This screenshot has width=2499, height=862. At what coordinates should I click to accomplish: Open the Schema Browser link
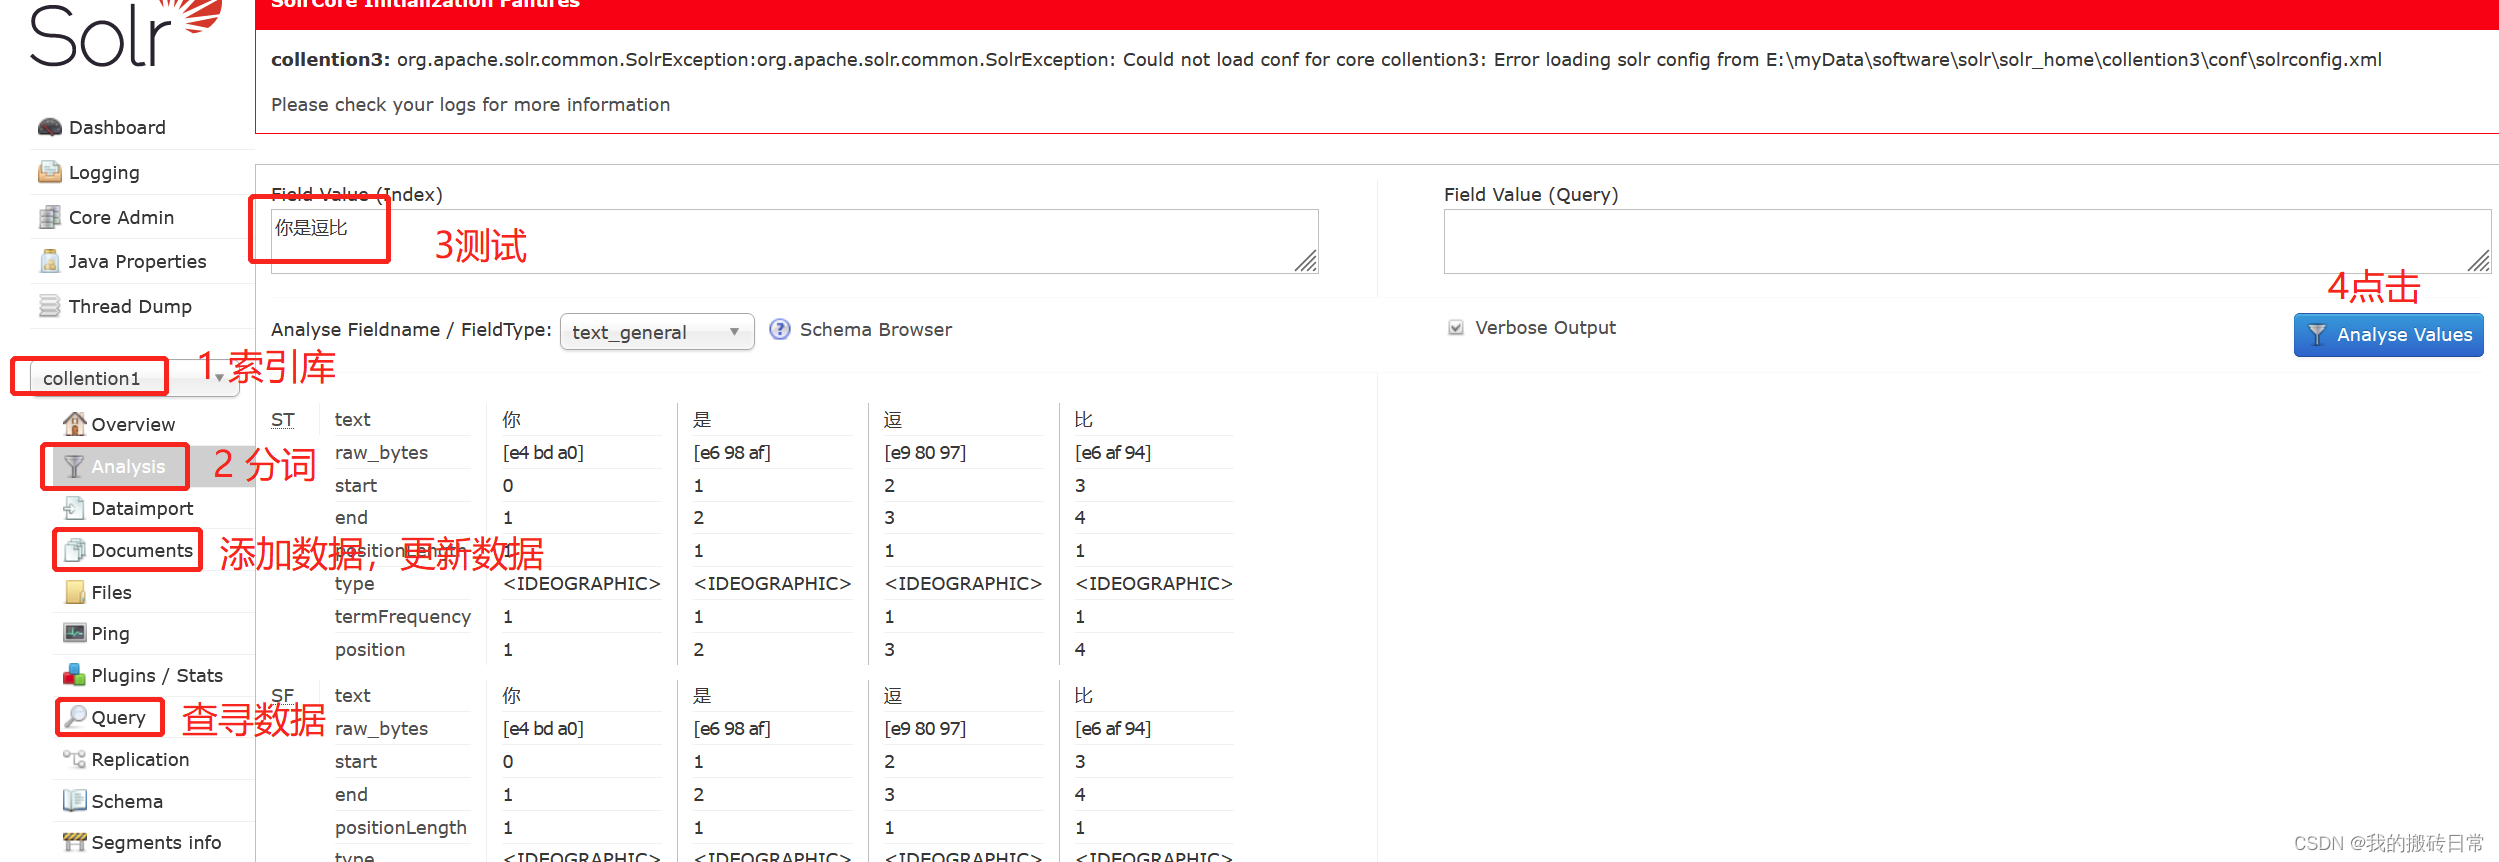[x=875, y=329]
